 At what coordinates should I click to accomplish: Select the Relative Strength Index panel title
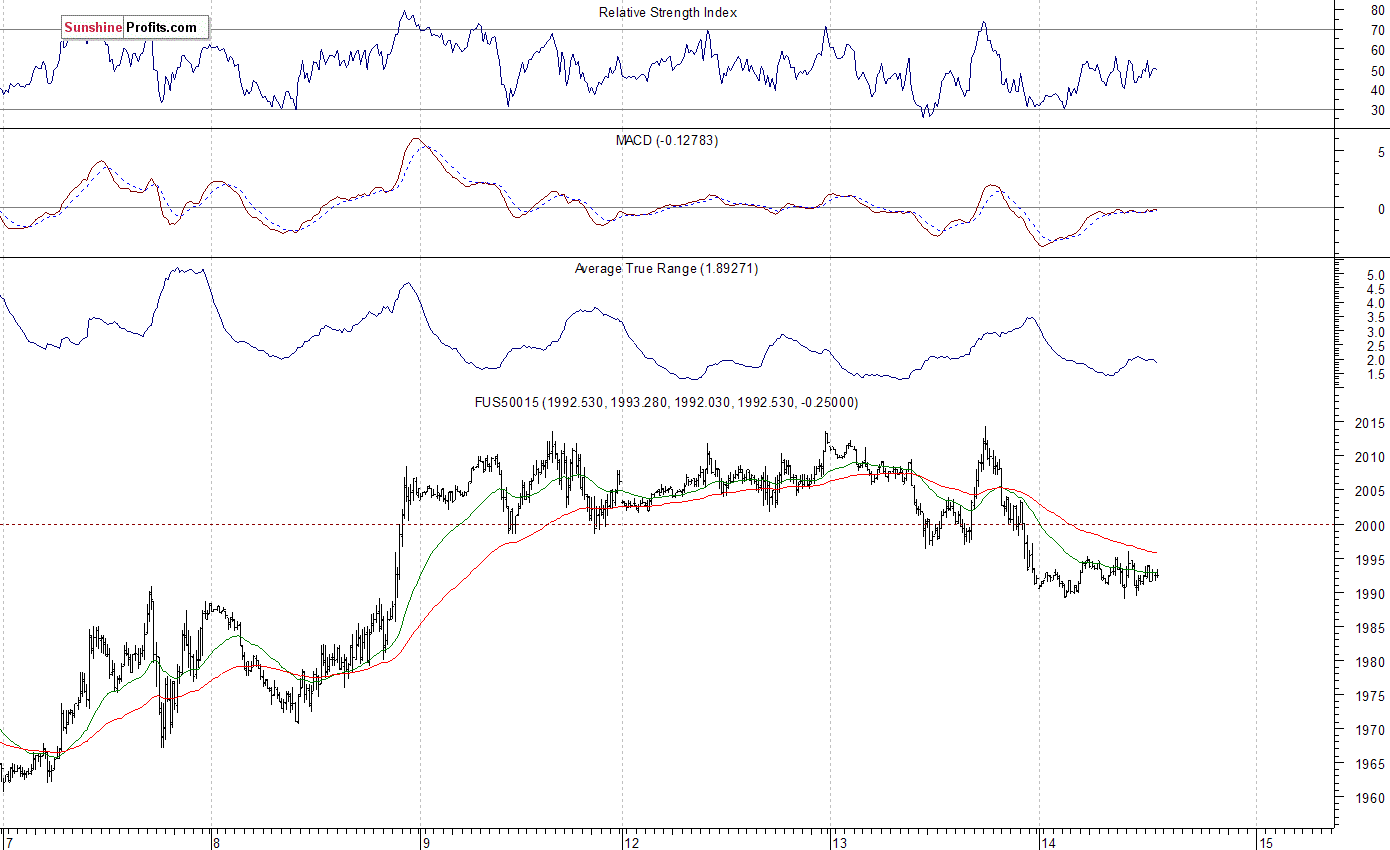coord(668,13)
